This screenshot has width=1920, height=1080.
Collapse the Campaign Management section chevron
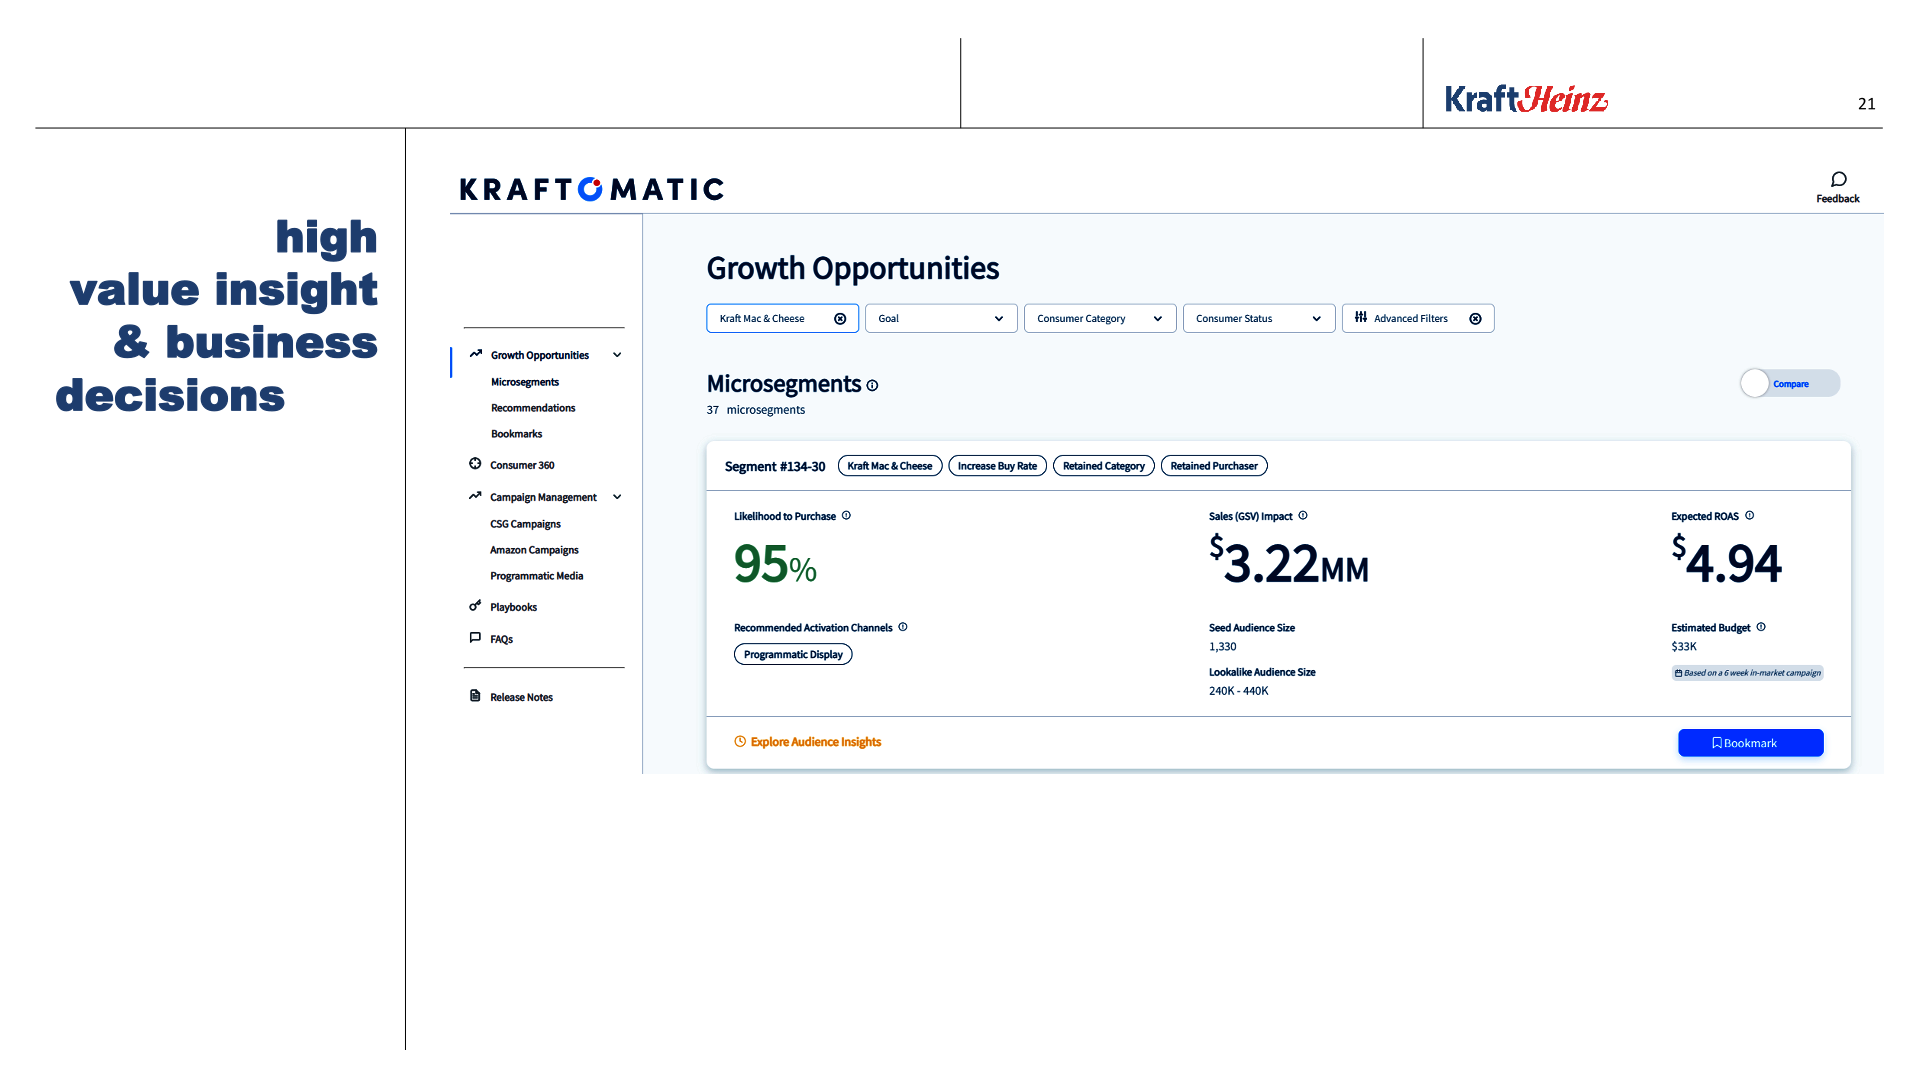tap(617, 497)
